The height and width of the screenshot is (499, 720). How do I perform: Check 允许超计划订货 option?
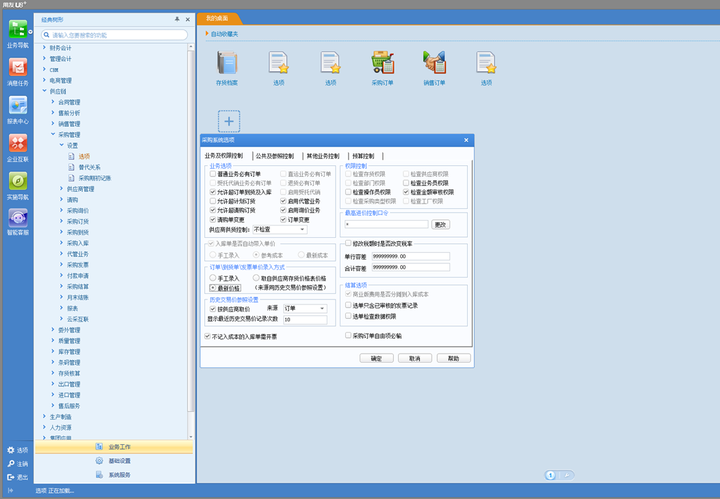point(213,201)
